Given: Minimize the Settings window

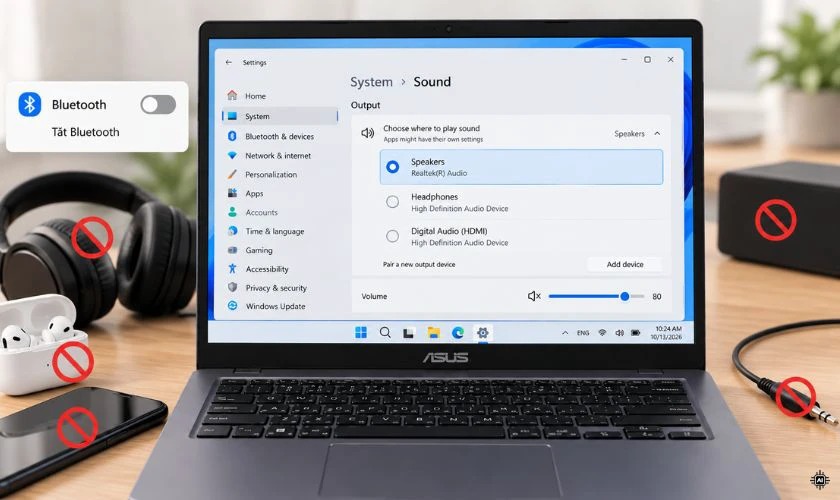Looking at the screenshot, I should coord(624,59).
